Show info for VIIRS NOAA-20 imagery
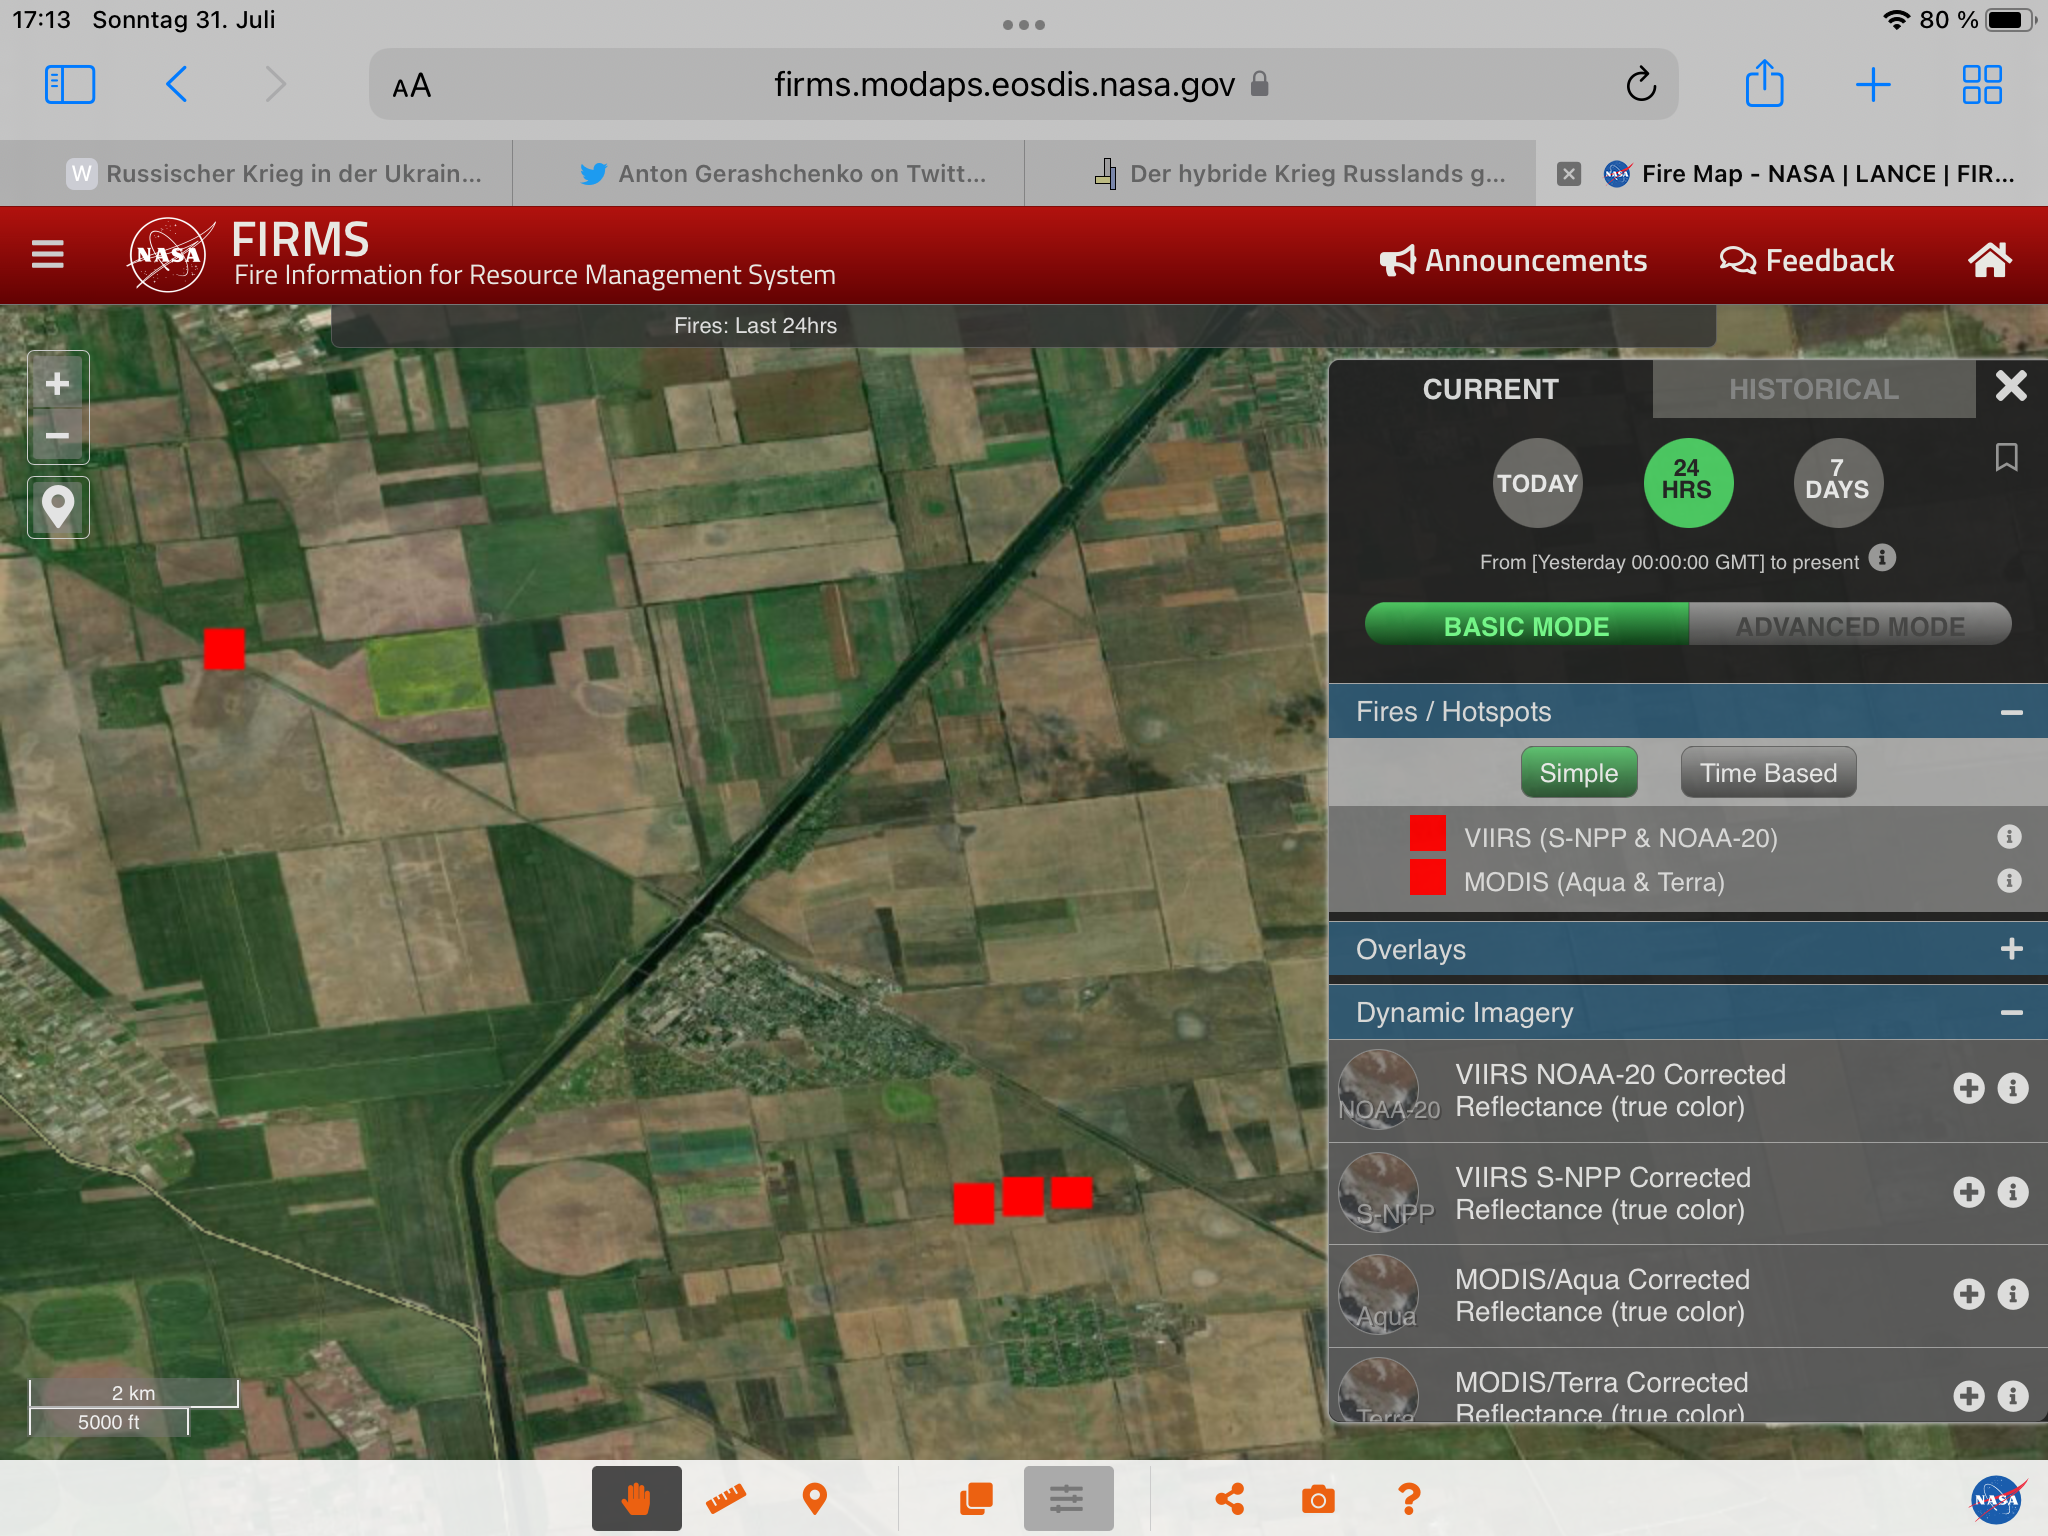This screenshot has width=2048, height=1536. 2013,1088
